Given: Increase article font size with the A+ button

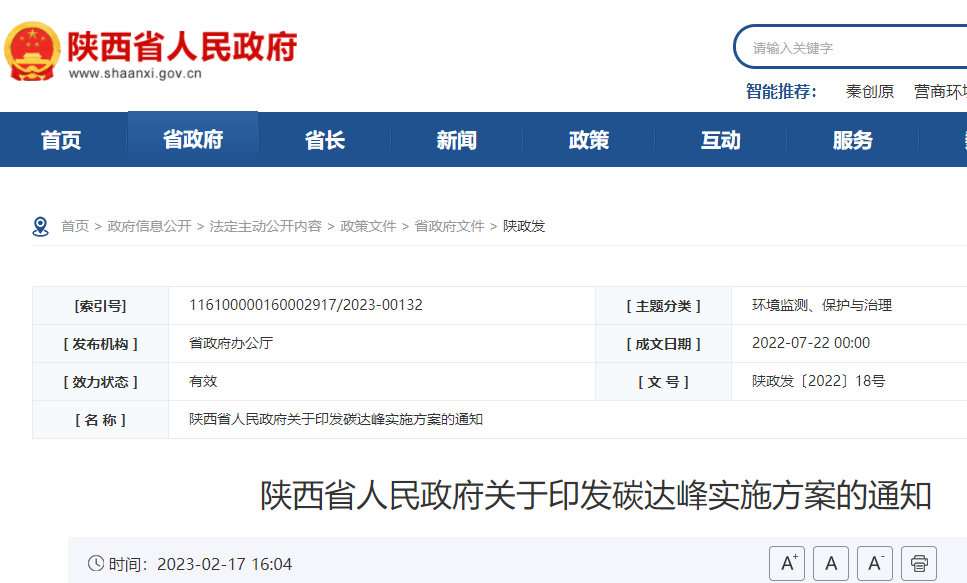Looking at the screenshot, I should pyautogui.click(x=786, y=563).
